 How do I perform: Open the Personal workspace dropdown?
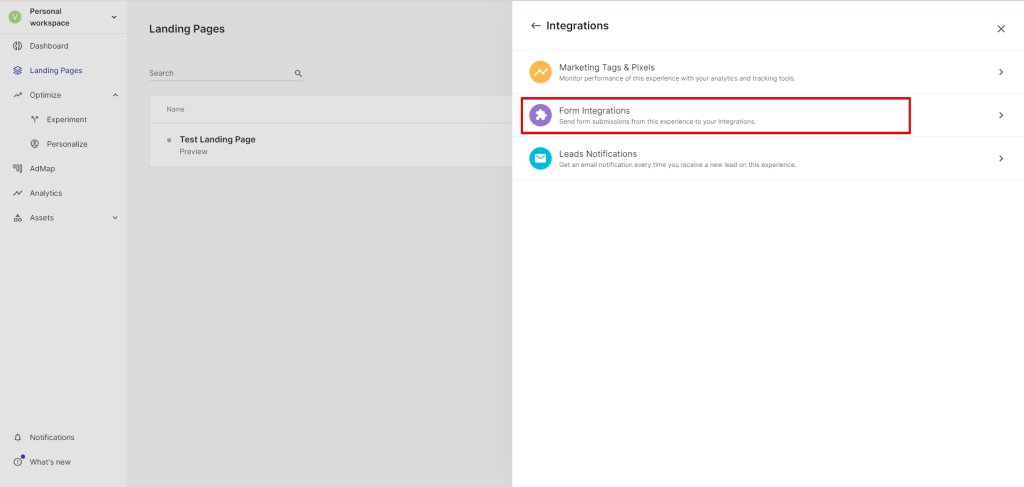113,17
